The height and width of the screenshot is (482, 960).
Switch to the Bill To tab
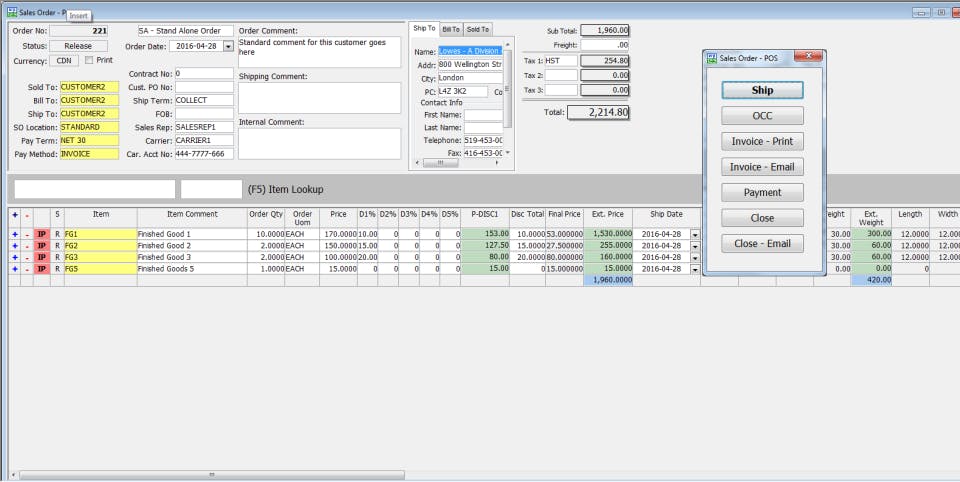click(x=451, y=29)
